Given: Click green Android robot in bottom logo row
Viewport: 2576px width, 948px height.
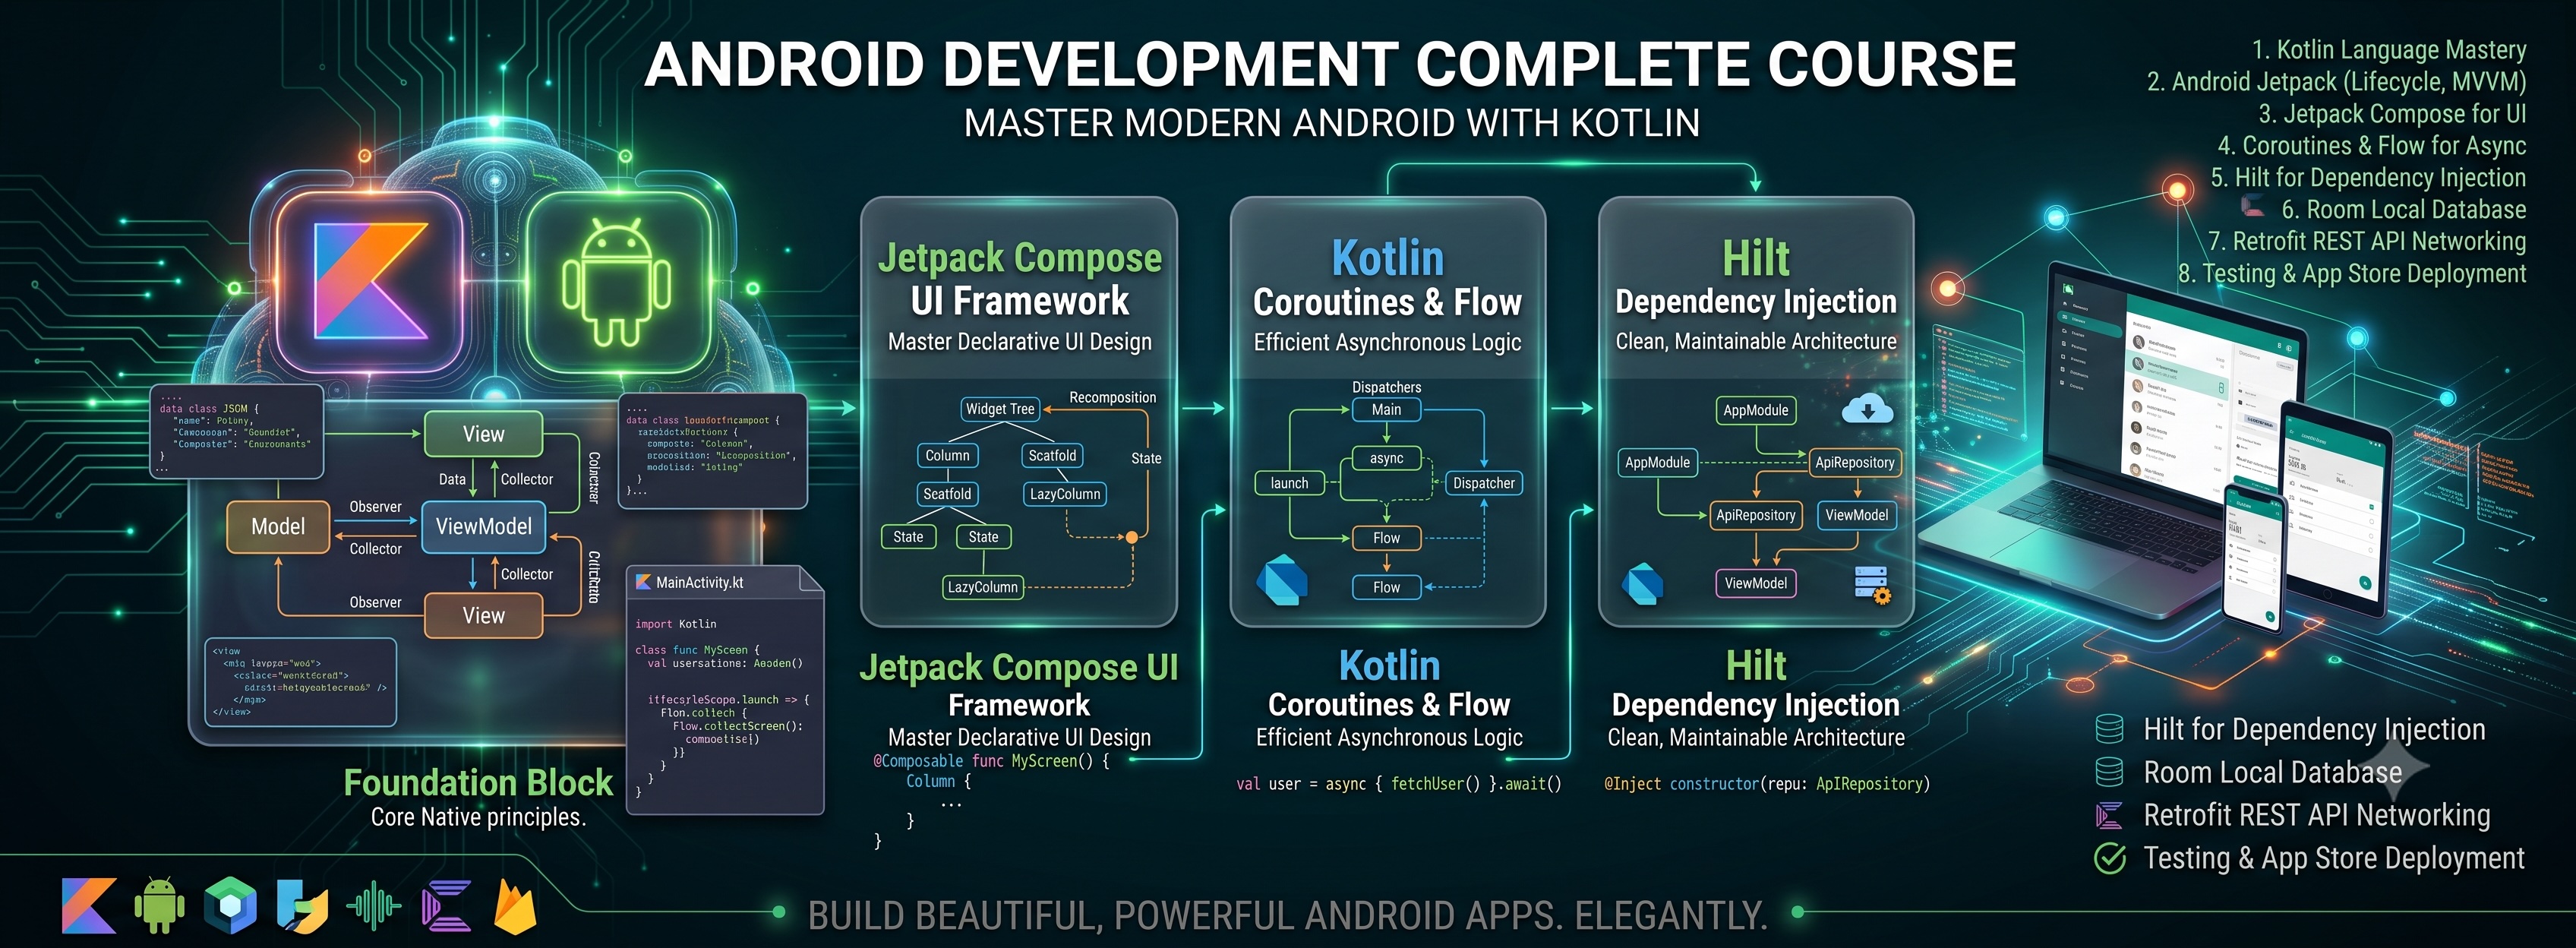Looking at the screenshot, I should coord(160,906).
